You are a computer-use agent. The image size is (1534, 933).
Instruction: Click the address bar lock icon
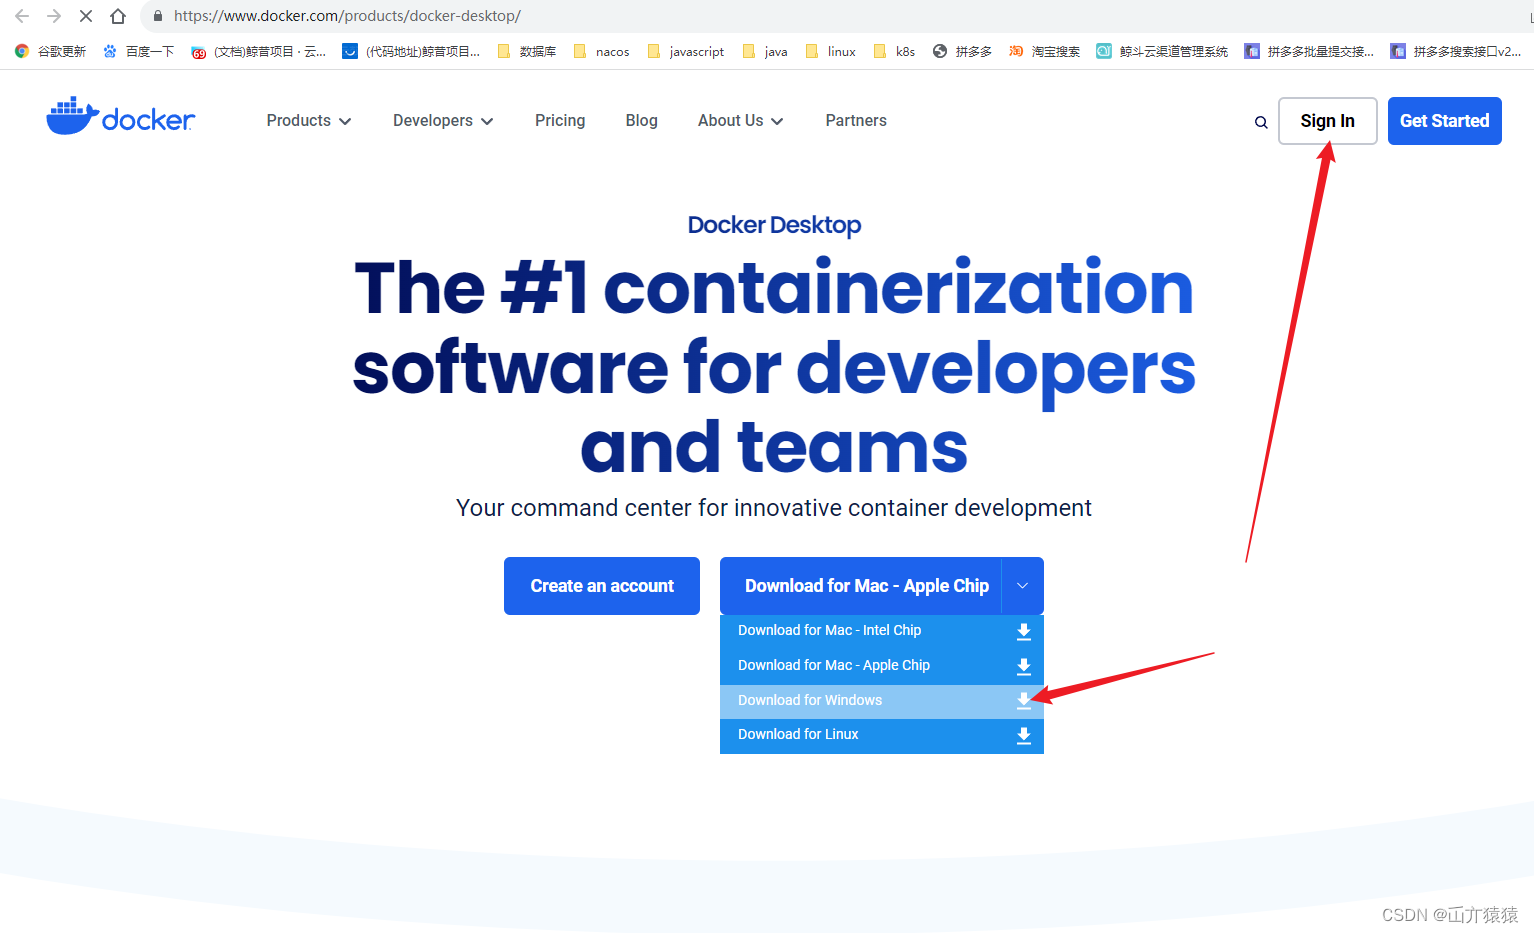[158, 16]
